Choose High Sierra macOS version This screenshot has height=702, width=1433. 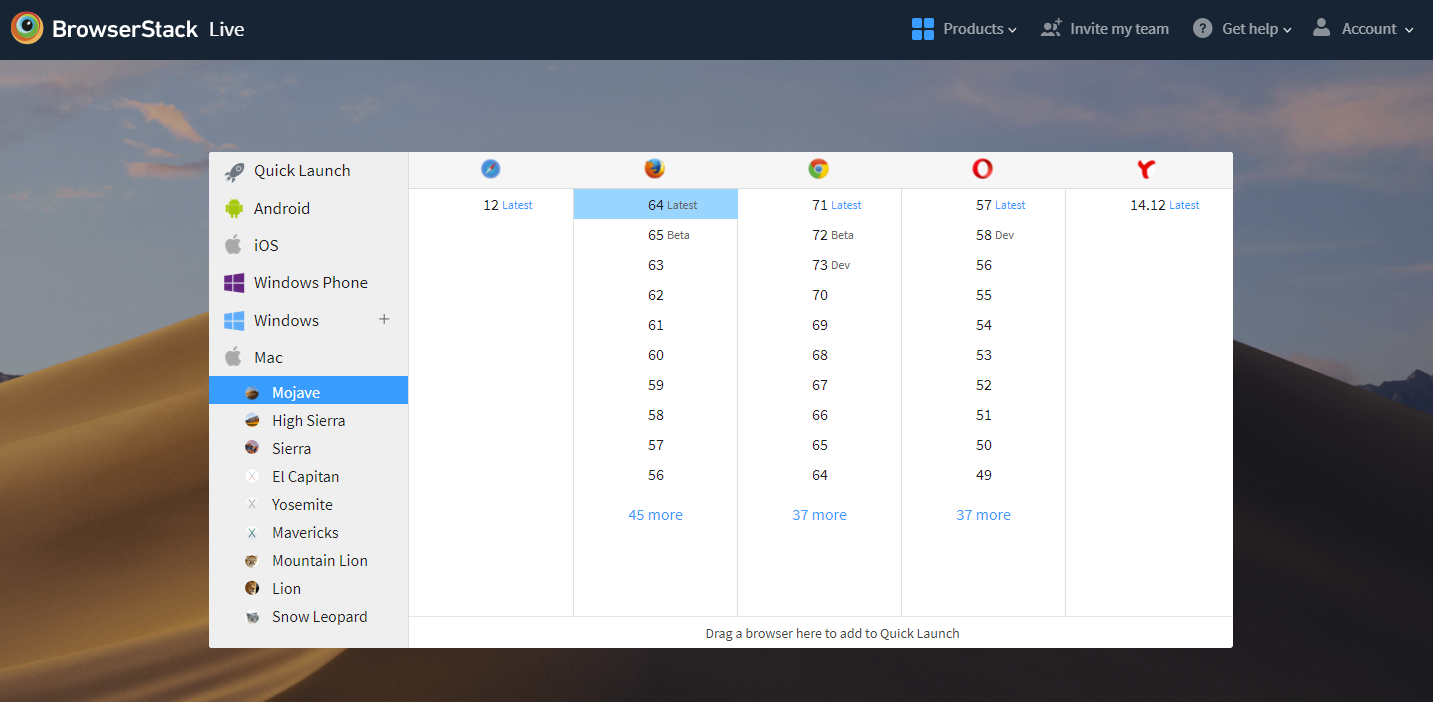coord(308,421)
